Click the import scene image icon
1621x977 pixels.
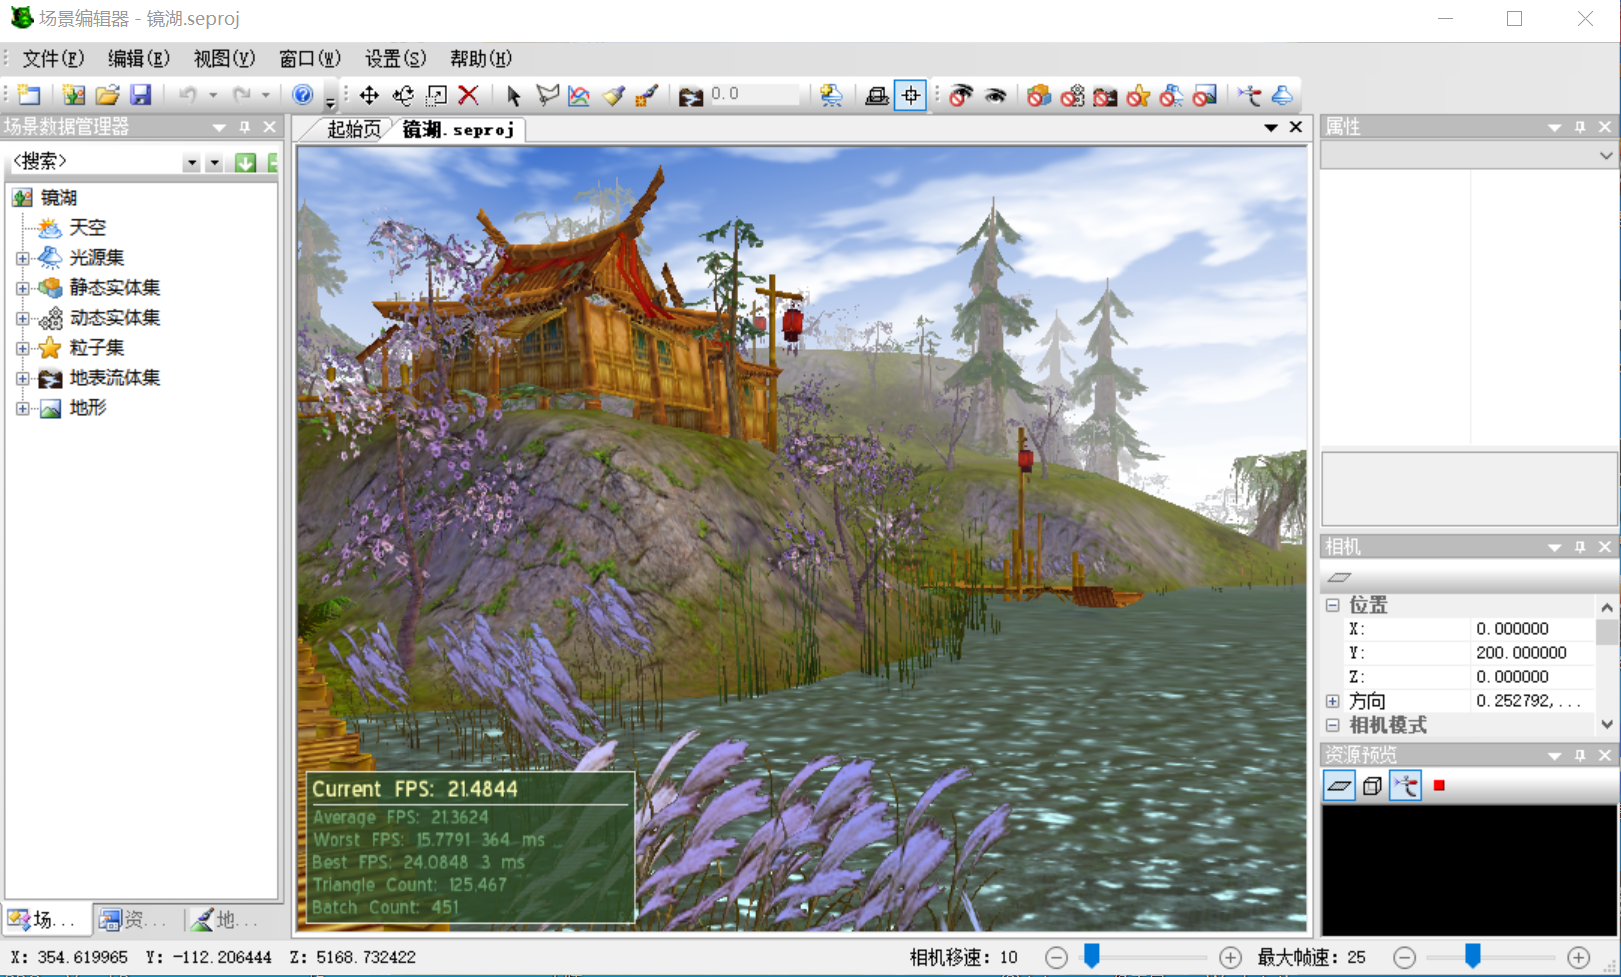[x=74, y=95]
